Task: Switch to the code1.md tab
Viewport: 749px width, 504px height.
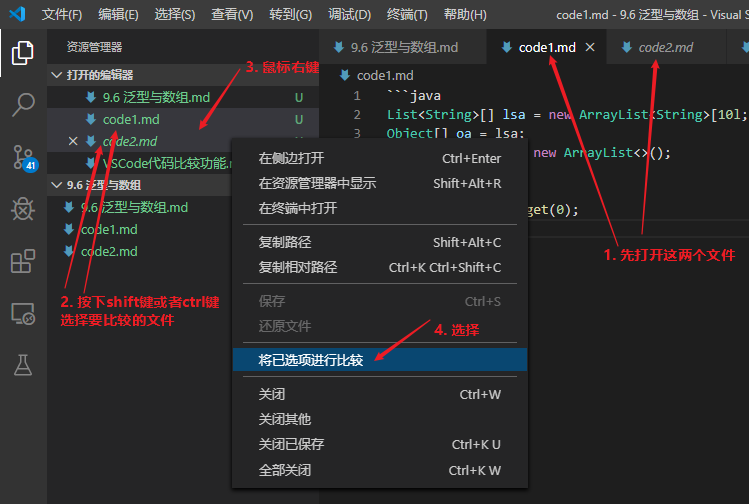Action: coord(546,47)
